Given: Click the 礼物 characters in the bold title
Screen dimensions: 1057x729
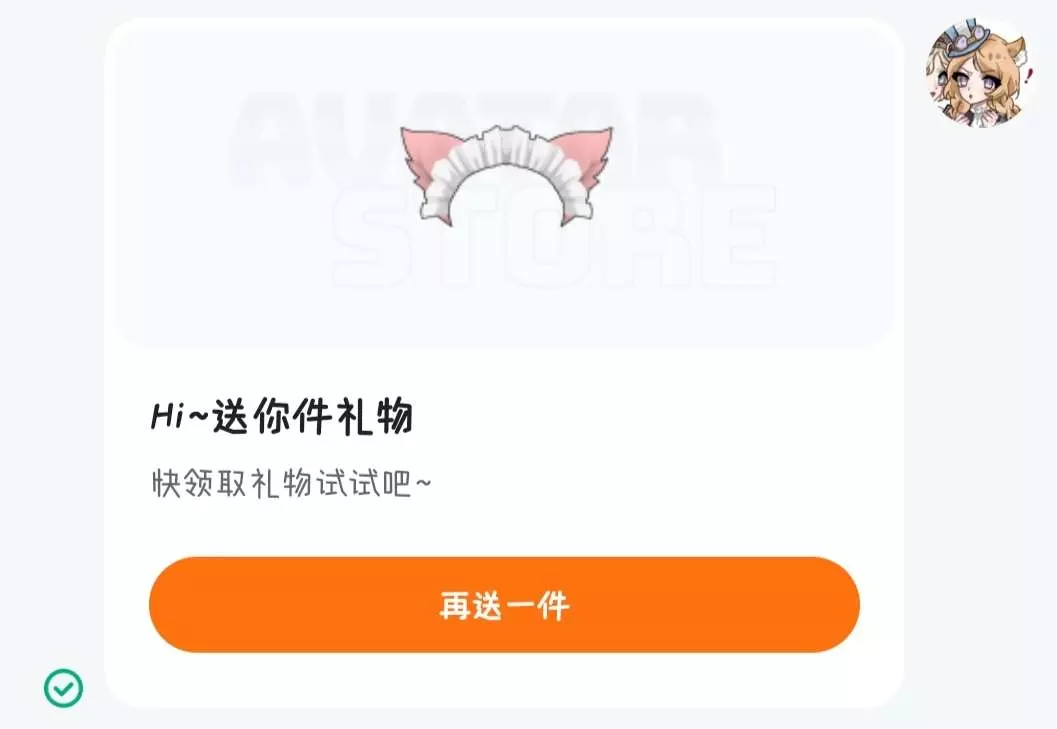Looking at the screenshot, I should 375,417.
